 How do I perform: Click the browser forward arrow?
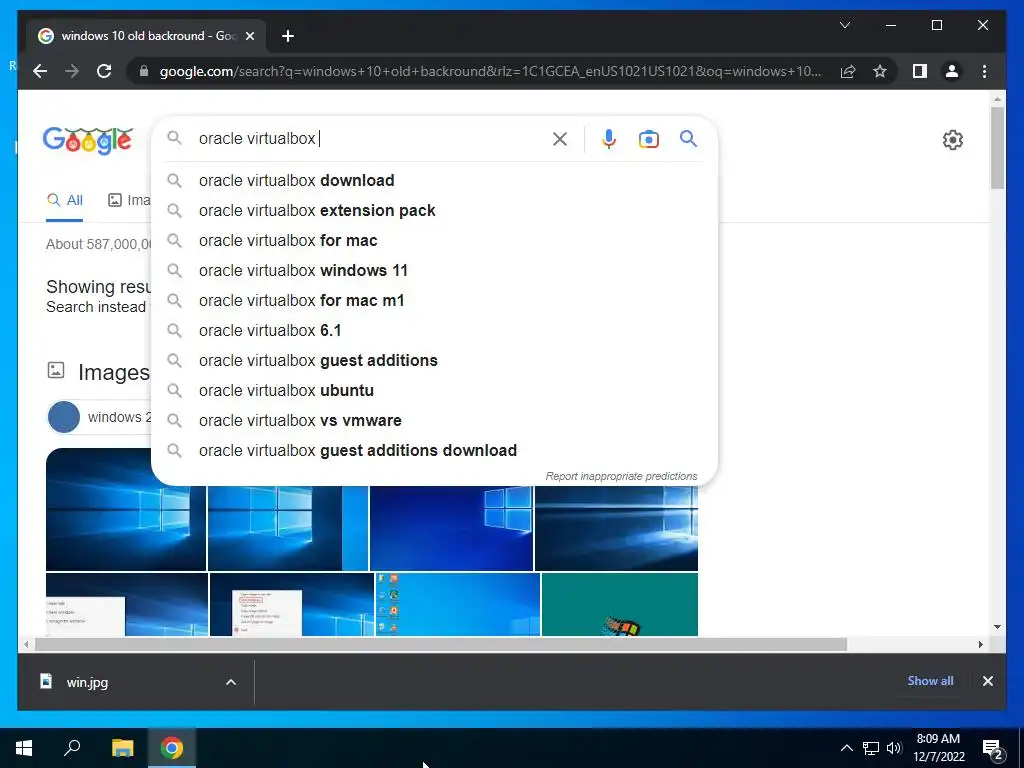click(x=72, y=71)
